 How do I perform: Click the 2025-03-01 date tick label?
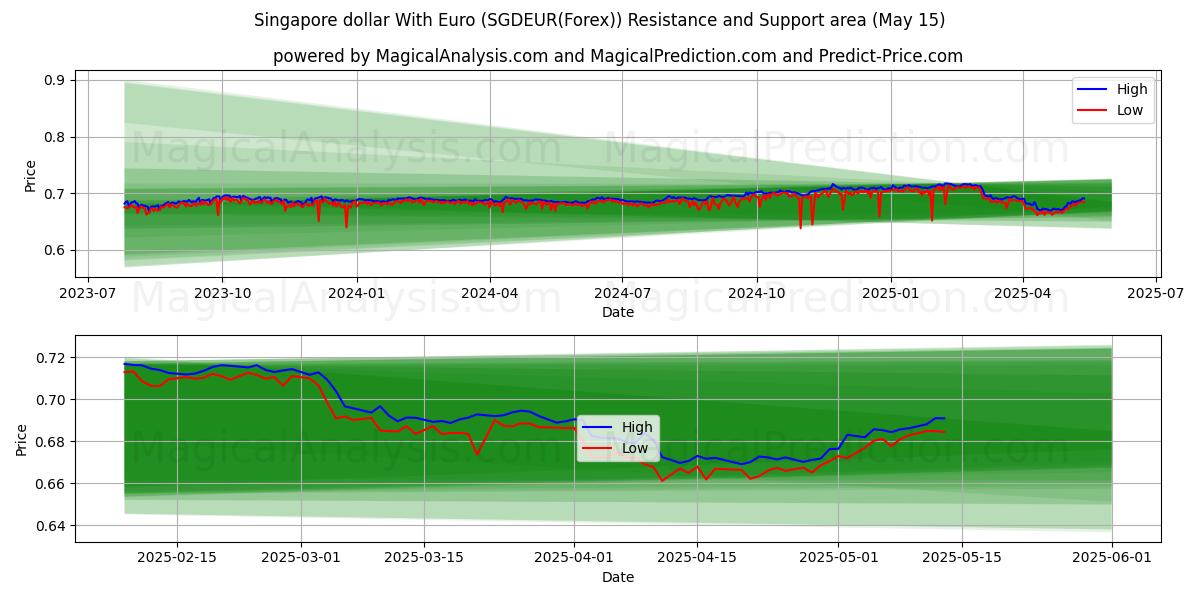point(301,559)
